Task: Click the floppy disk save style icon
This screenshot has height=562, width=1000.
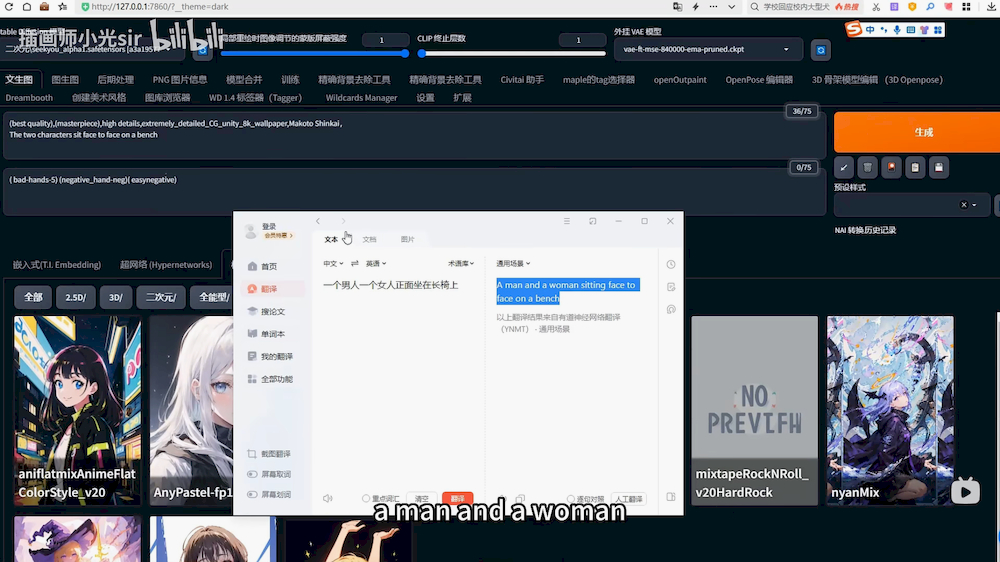Action: (x=939, y=167)
